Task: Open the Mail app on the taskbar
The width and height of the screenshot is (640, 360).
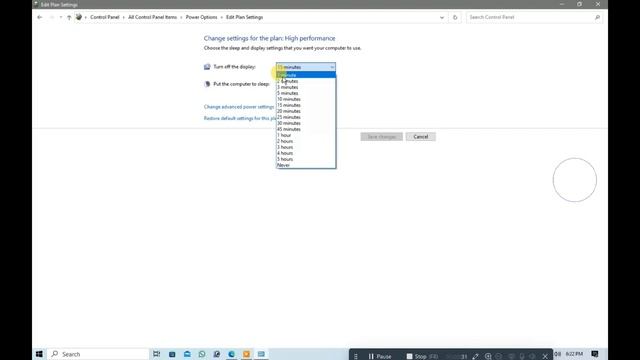Action: pos(187,354)
